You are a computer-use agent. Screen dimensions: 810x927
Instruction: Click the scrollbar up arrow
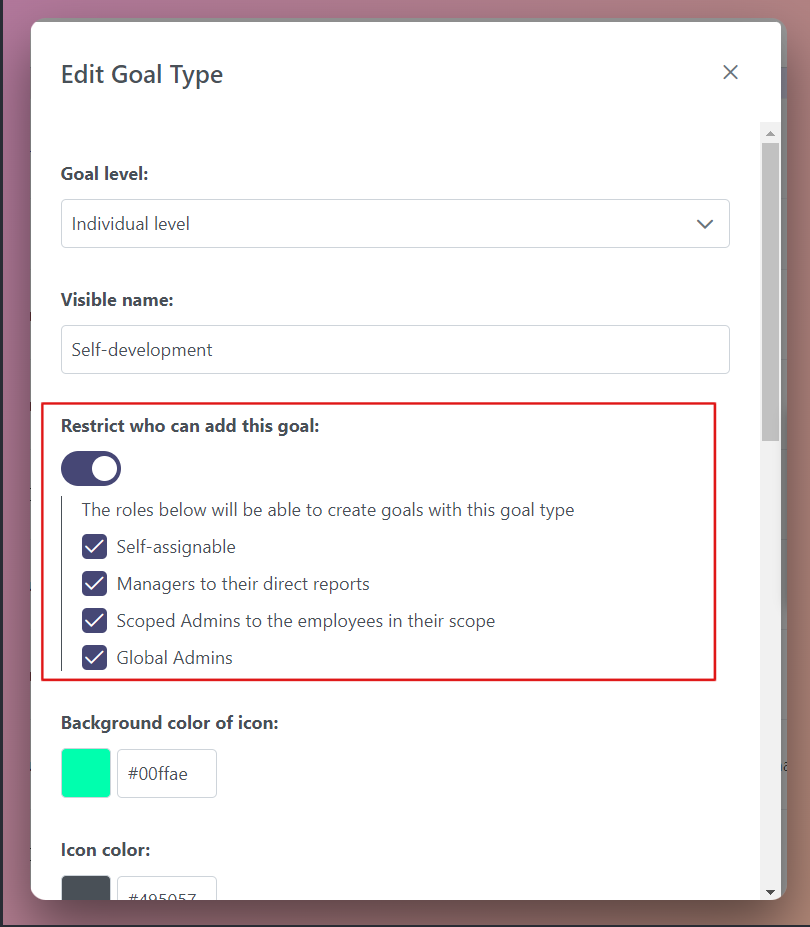tap(770, 132)
